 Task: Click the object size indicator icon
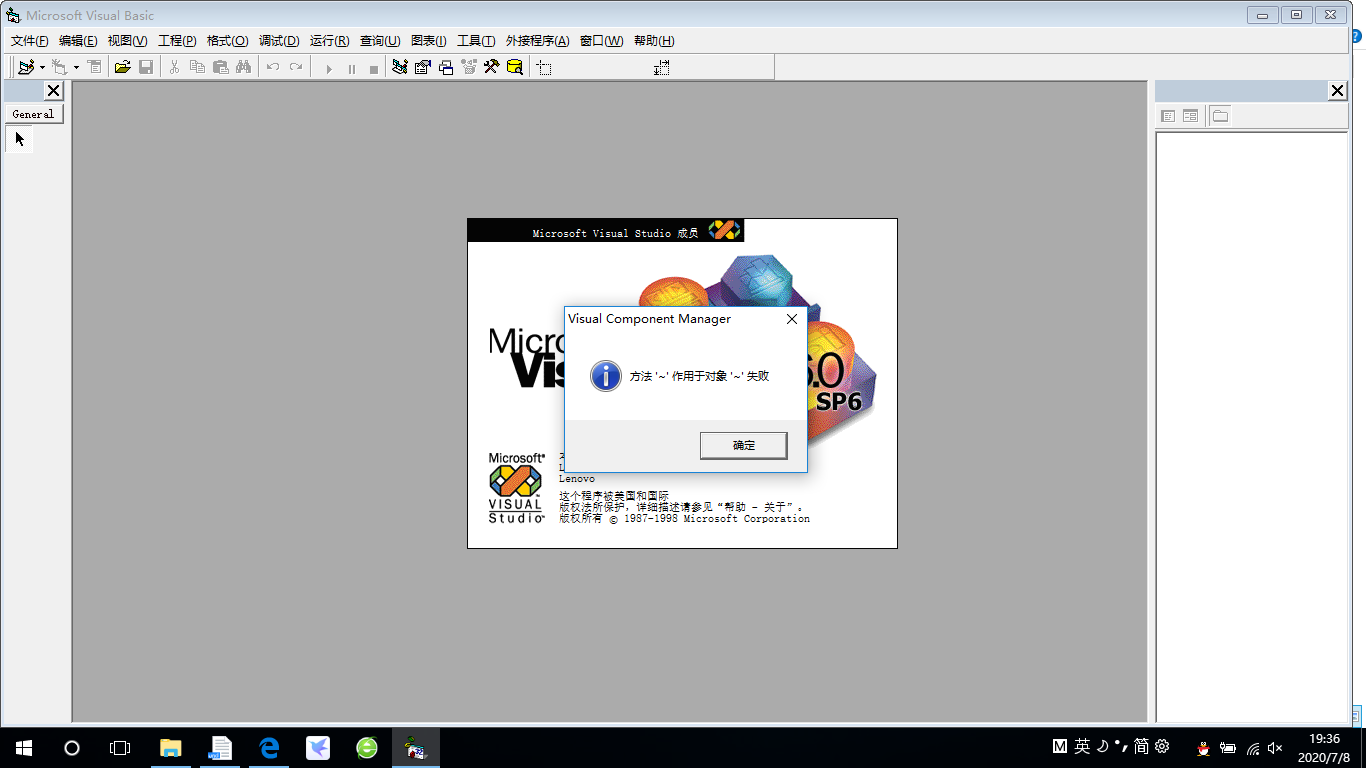point(661,67)
